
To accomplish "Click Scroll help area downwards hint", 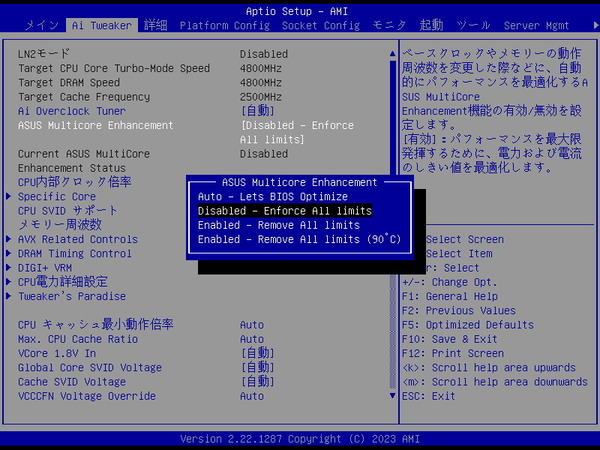I will (495, 382).
